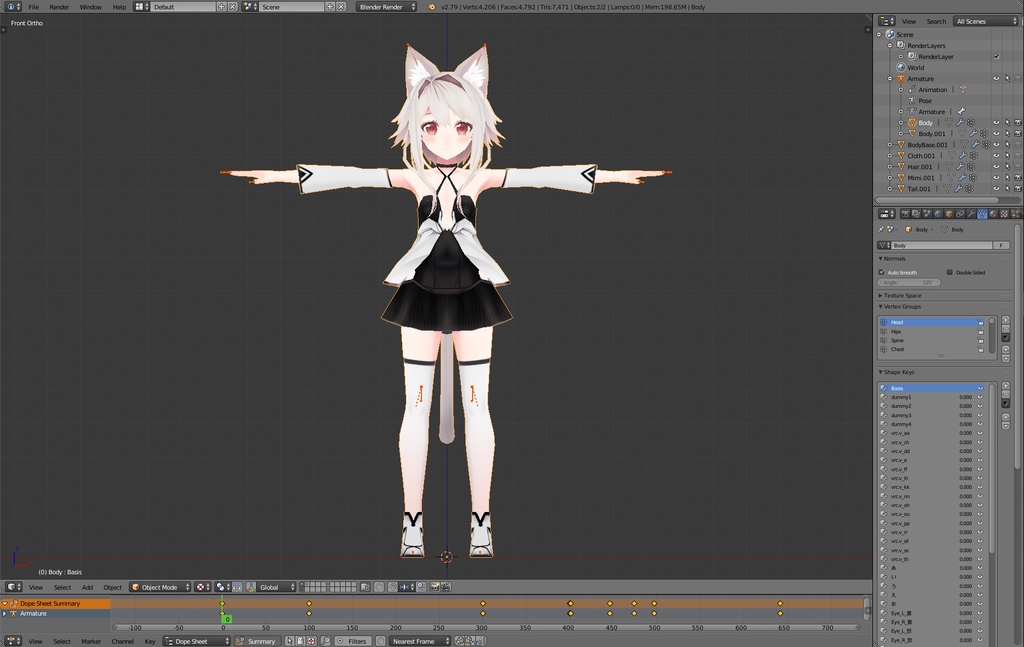The image size is (1024, 647).
Task: Open the Modifiers properties tab
Action: 971,214
